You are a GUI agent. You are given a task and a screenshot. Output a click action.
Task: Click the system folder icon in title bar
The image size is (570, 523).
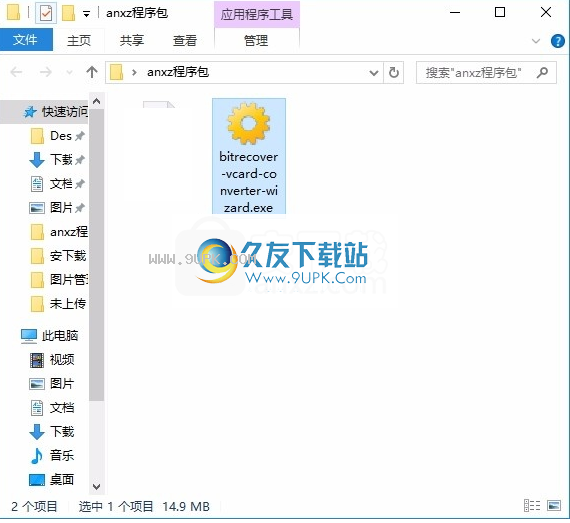click(x=13, y=12)
